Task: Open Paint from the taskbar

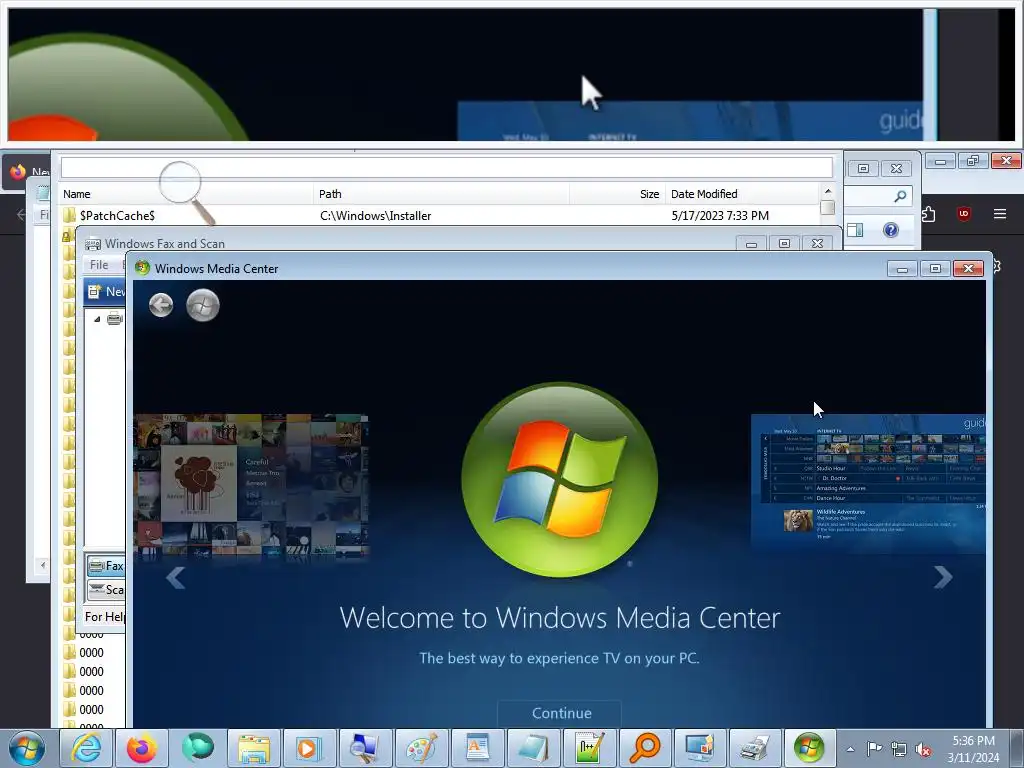Action: click(x=421, y=748)
